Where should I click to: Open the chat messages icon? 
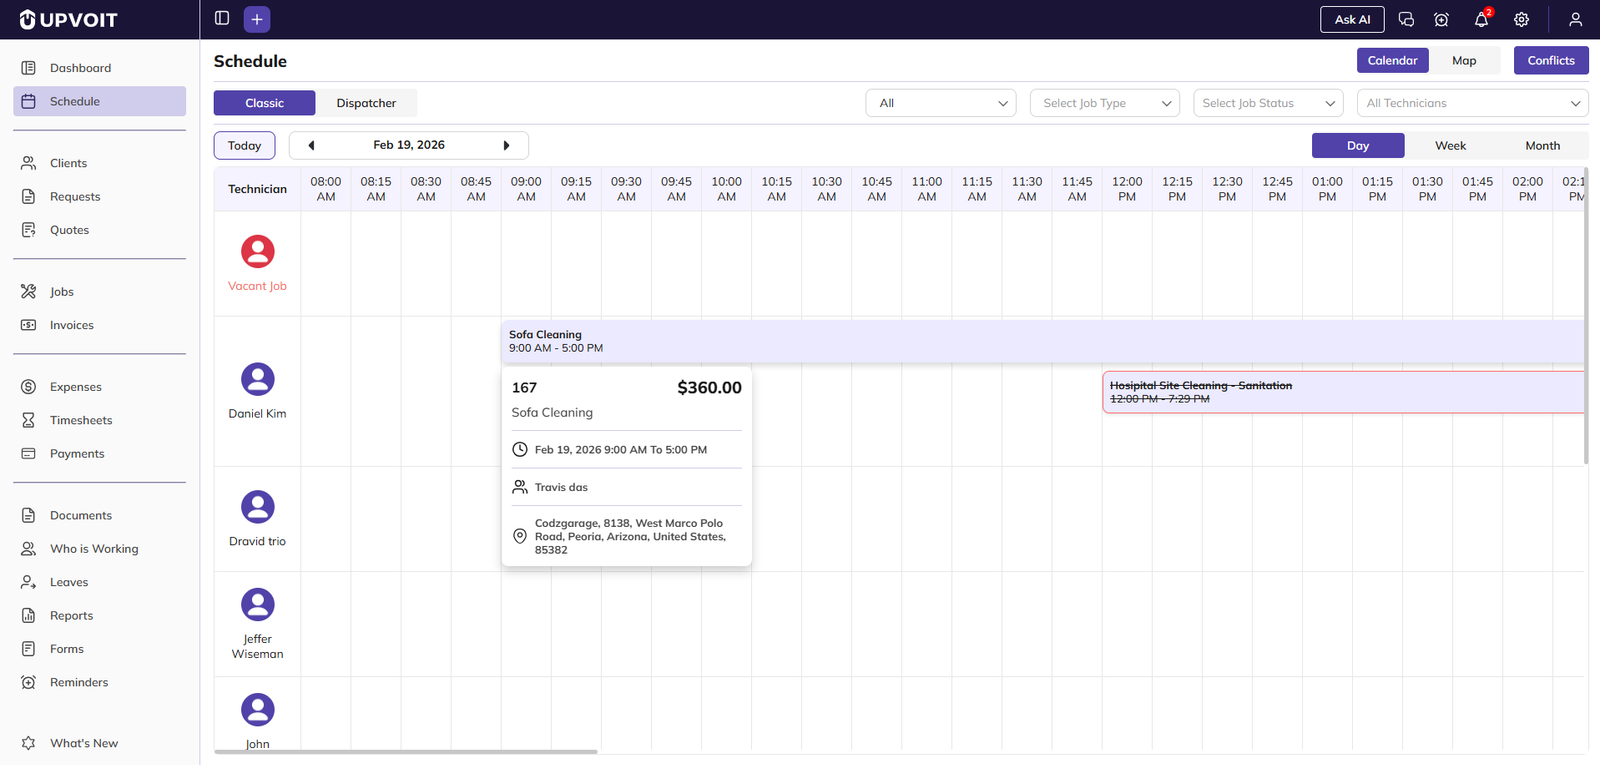(1406, 19)
